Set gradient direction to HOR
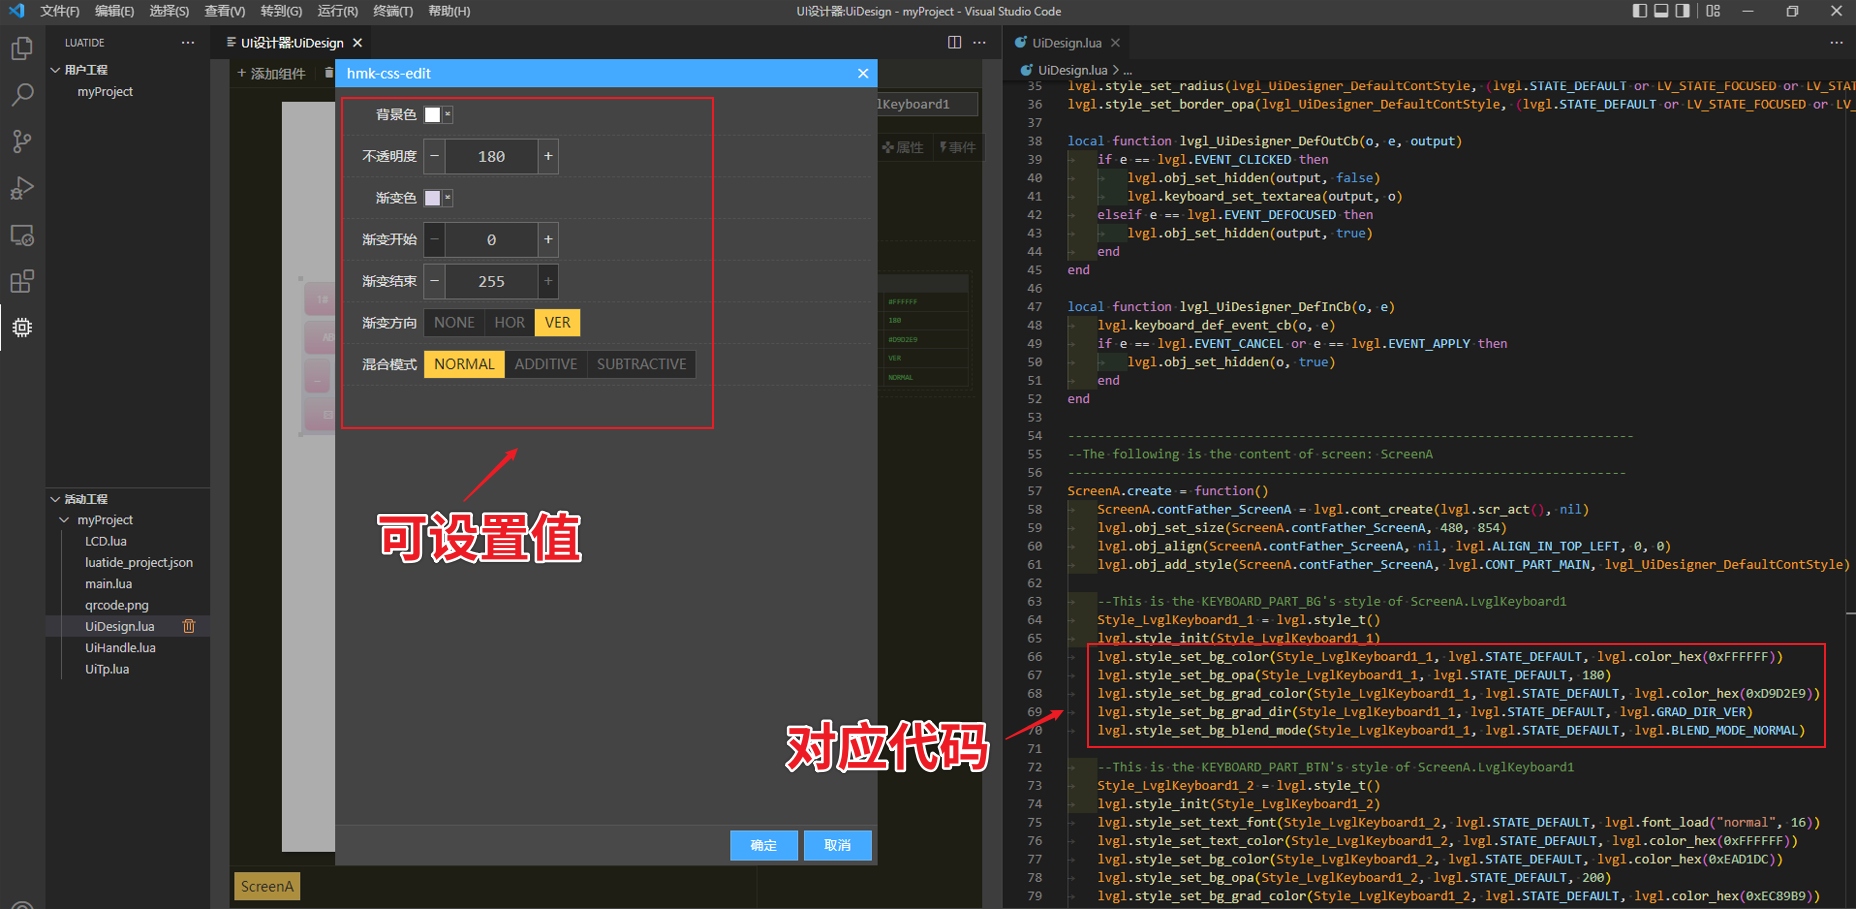This screenshot has height=909, width=1856. coord(509,322)
